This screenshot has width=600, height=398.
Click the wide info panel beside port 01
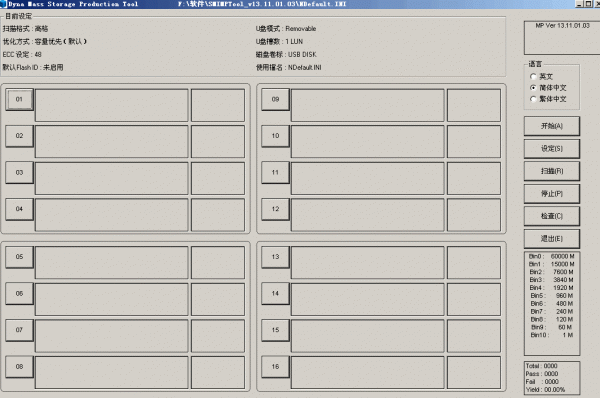(111, 105)
